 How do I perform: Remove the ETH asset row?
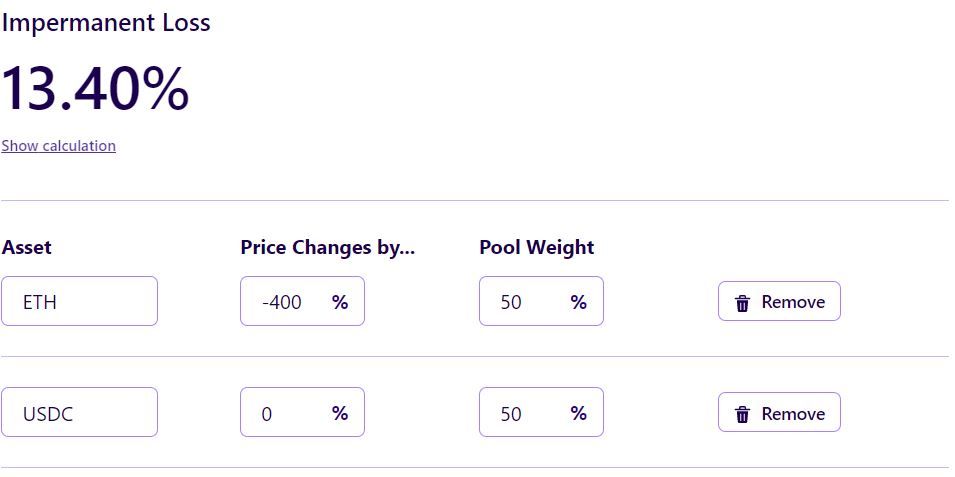point(779,302)
